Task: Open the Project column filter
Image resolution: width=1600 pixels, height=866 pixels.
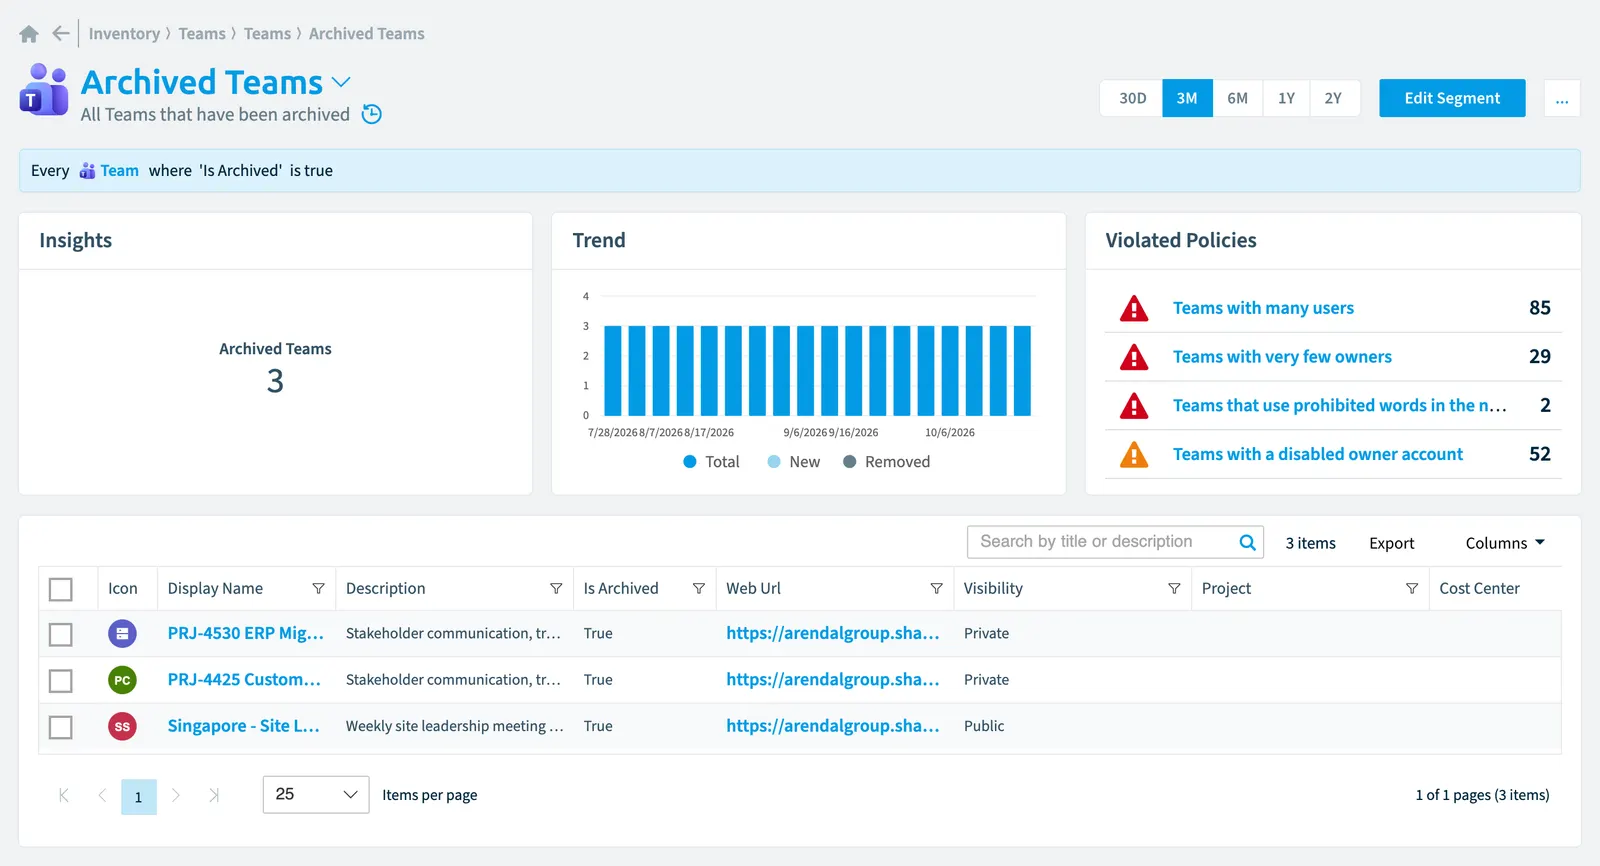Action: [1412, 589]
